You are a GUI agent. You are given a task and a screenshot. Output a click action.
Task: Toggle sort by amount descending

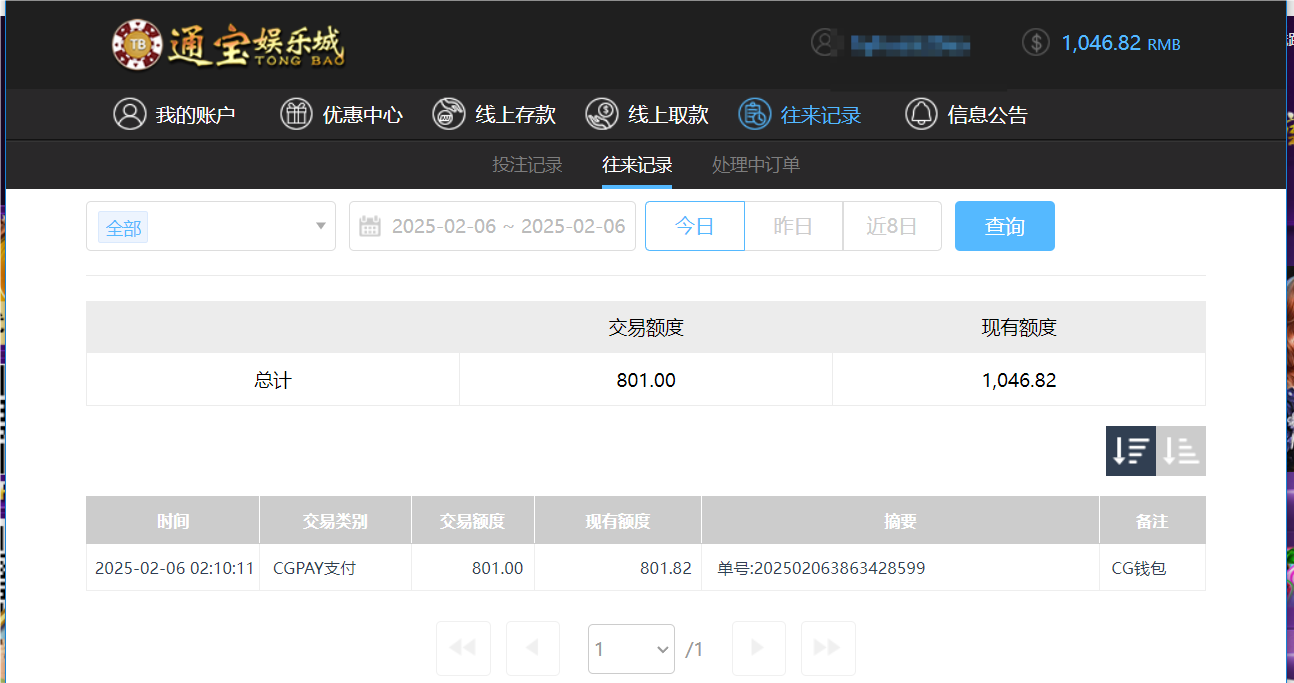point(1131,450)
